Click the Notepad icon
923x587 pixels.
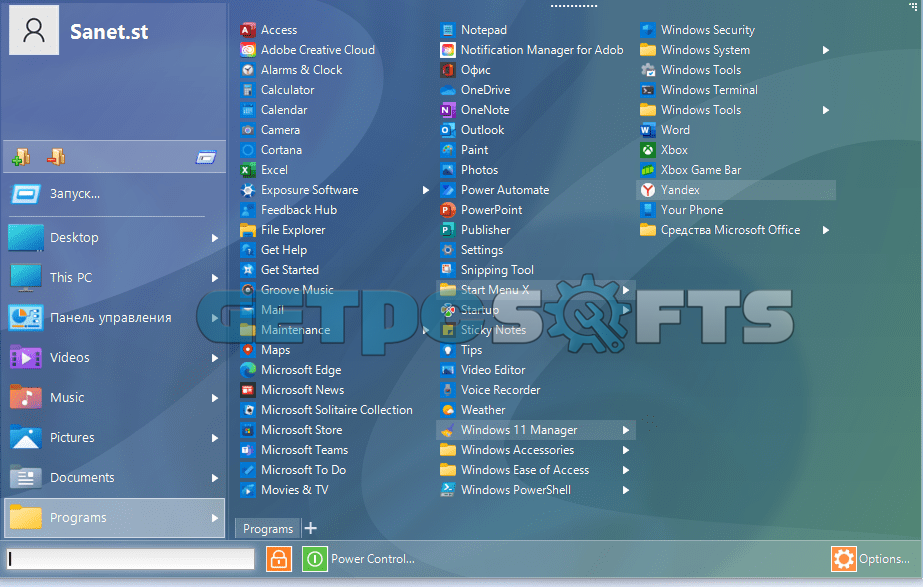448,30
